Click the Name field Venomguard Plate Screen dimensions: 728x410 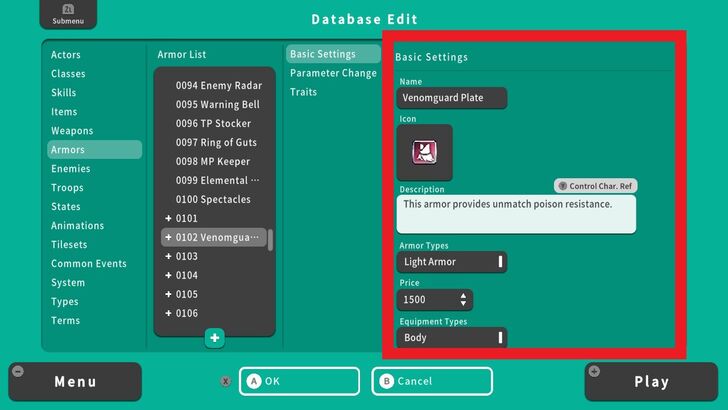[451, 98]
